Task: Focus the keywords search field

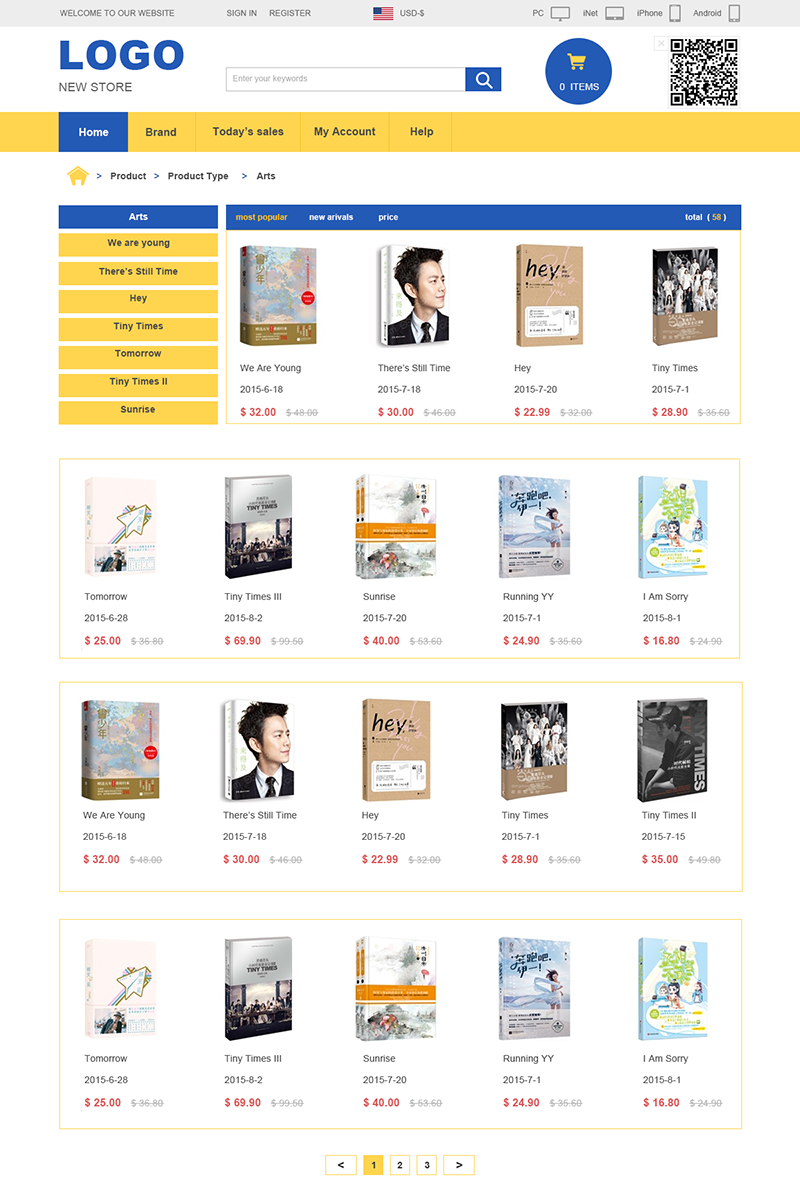Action: [345, 79]
